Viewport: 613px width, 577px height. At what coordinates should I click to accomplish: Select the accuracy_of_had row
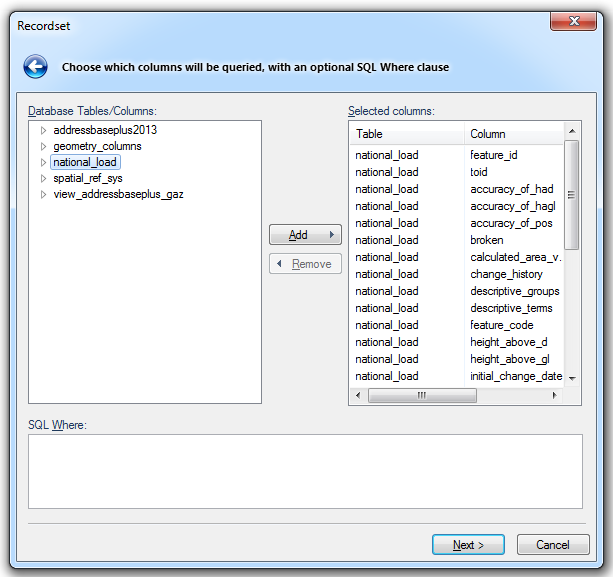(x=457, y=189)
